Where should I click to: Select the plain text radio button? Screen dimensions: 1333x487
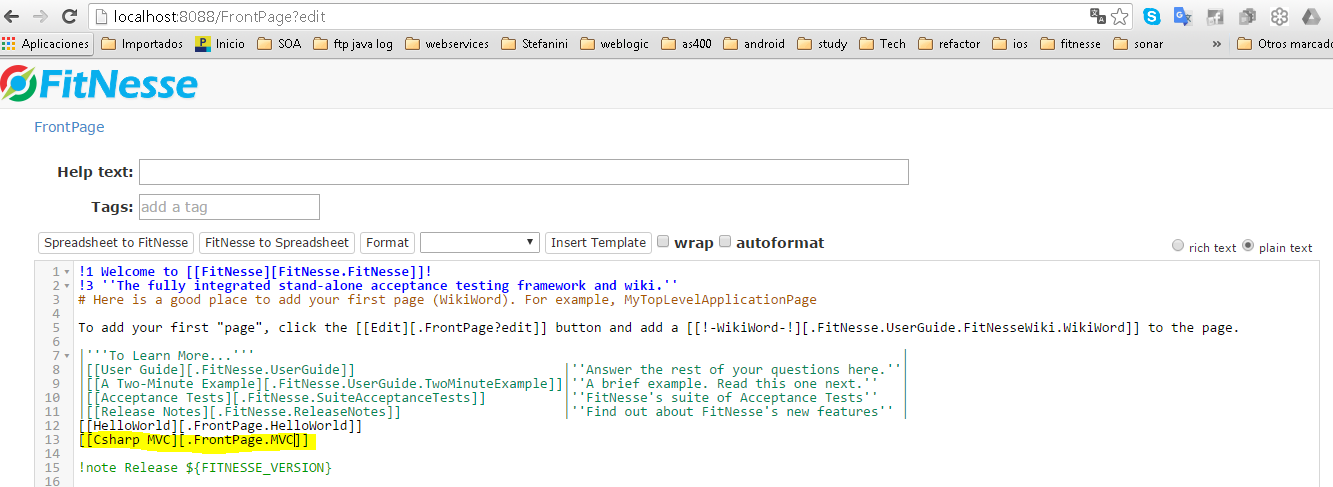[x=1247, y=246]
